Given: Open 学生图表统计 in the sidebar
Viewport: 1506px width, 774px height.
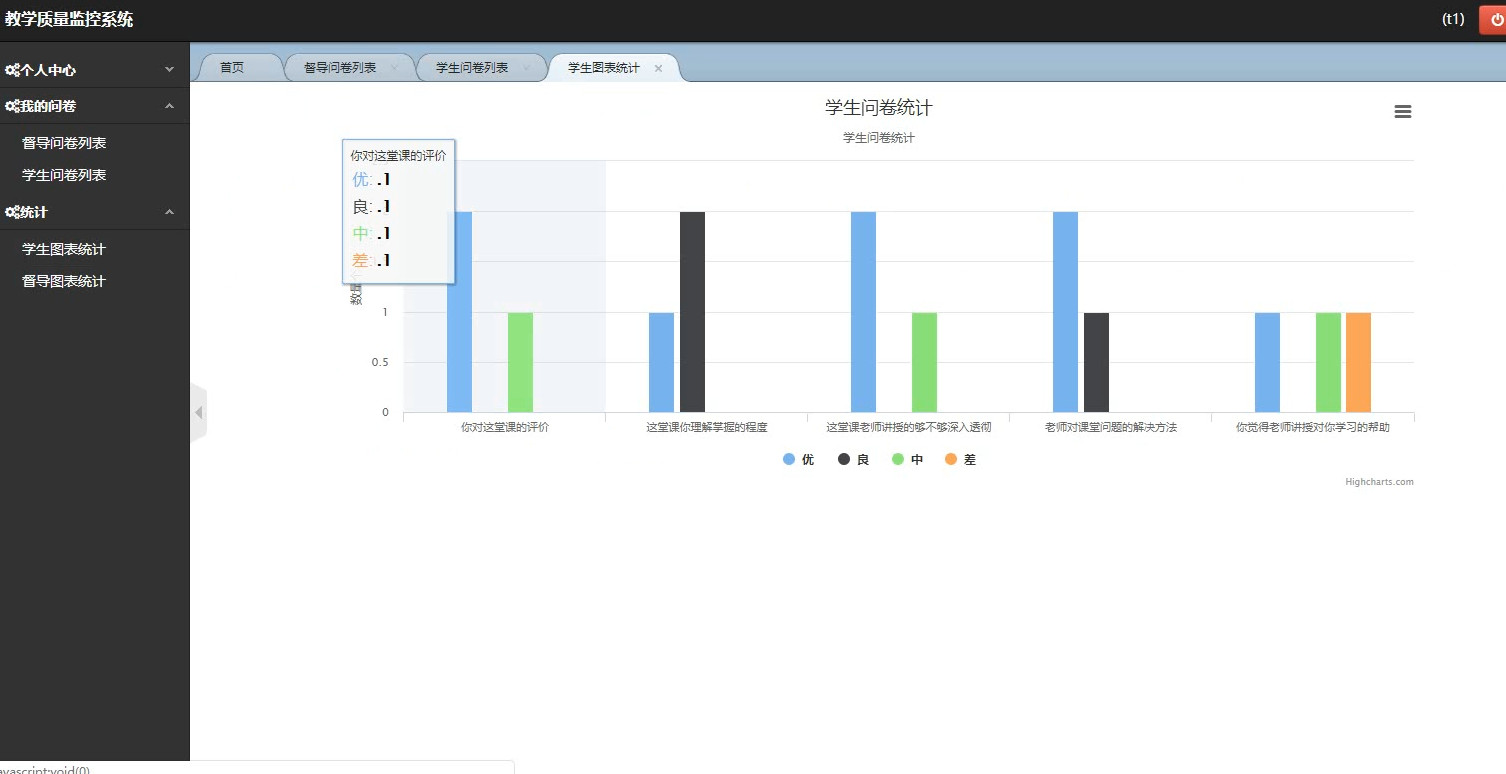Looking at the screenshot, I should tap(64, 249).
